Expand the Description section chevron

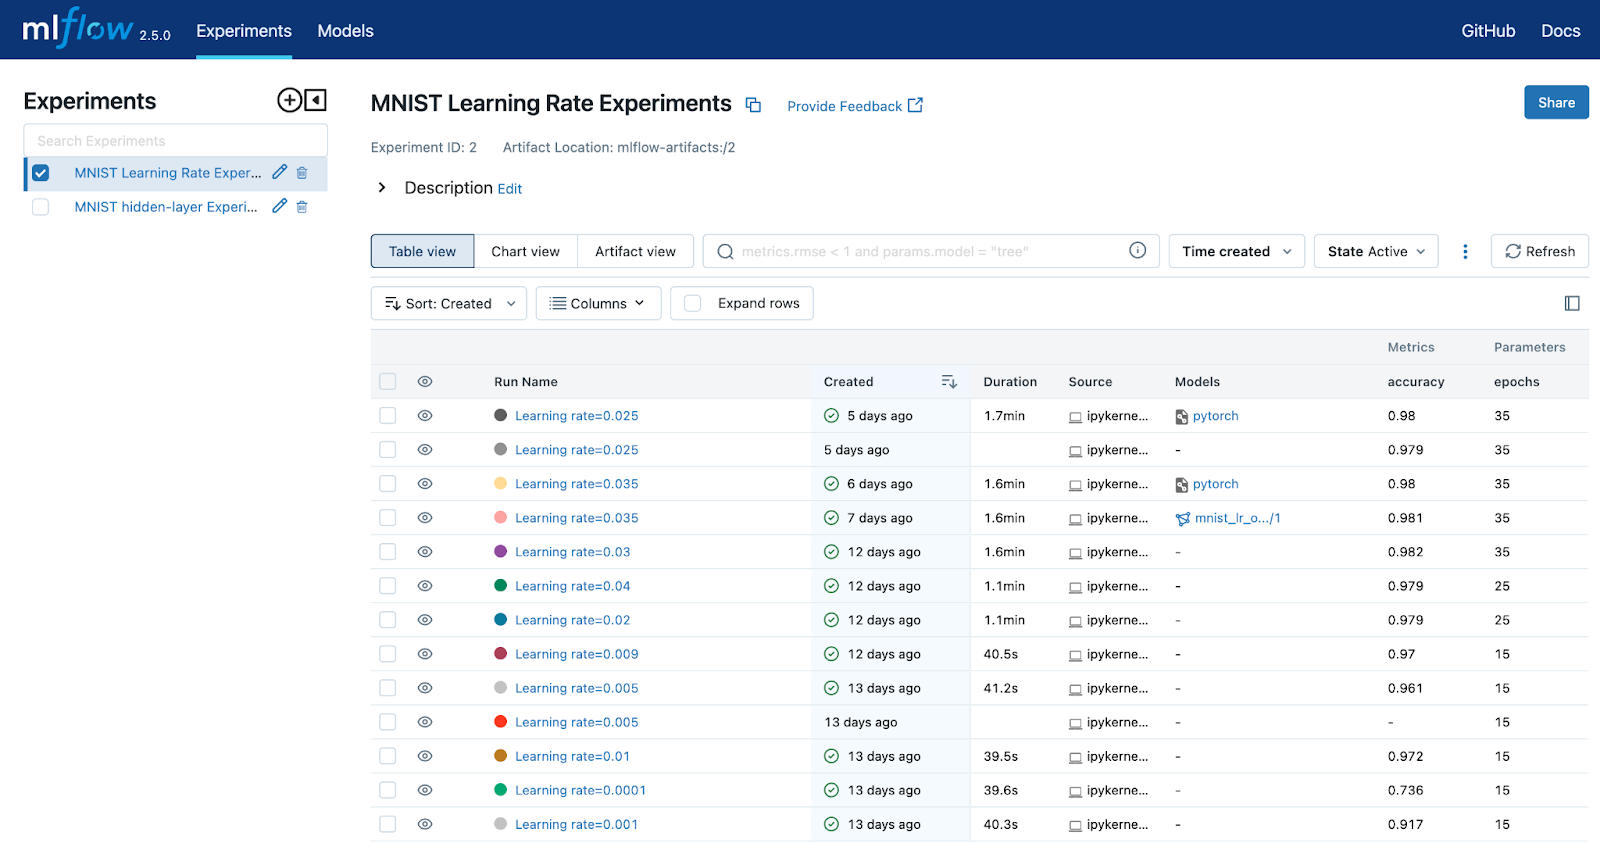pyautogui.click(x=382, y=188)
